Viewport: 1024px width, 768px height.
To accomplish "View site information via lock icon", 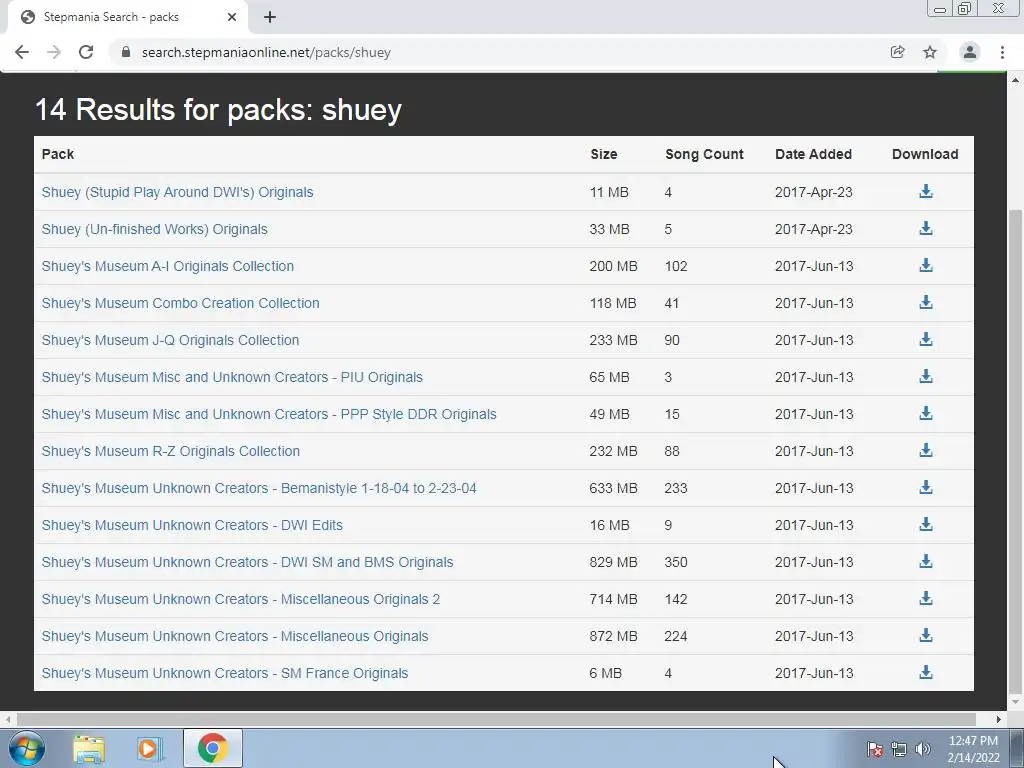I will [126, 52].
